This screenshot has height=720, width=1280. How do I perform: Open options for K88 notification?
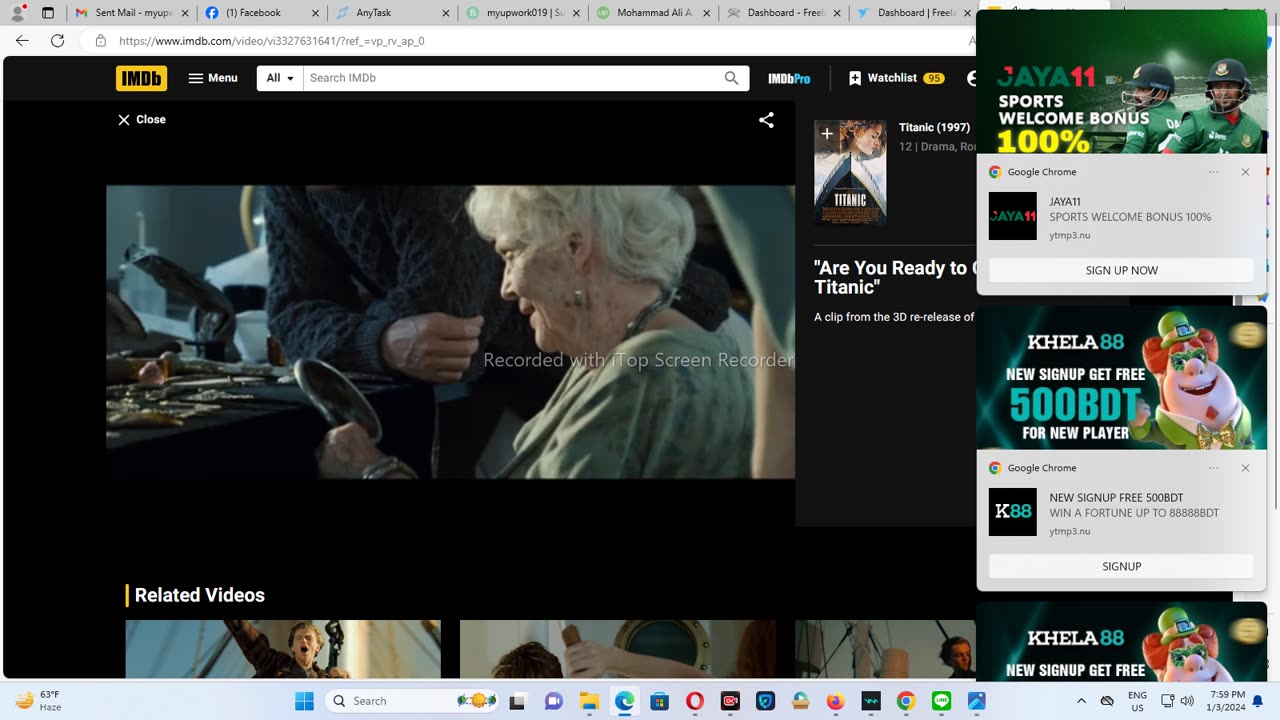point(1213,468)
